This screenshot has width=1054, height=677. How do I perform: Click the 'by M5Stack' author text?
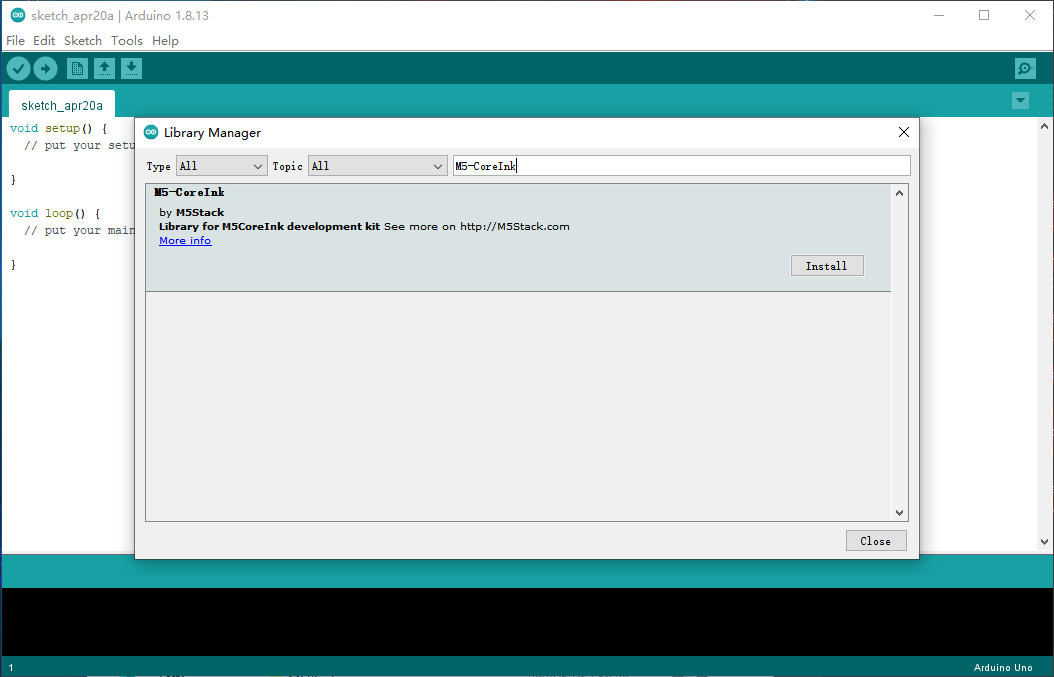(192, 212)
